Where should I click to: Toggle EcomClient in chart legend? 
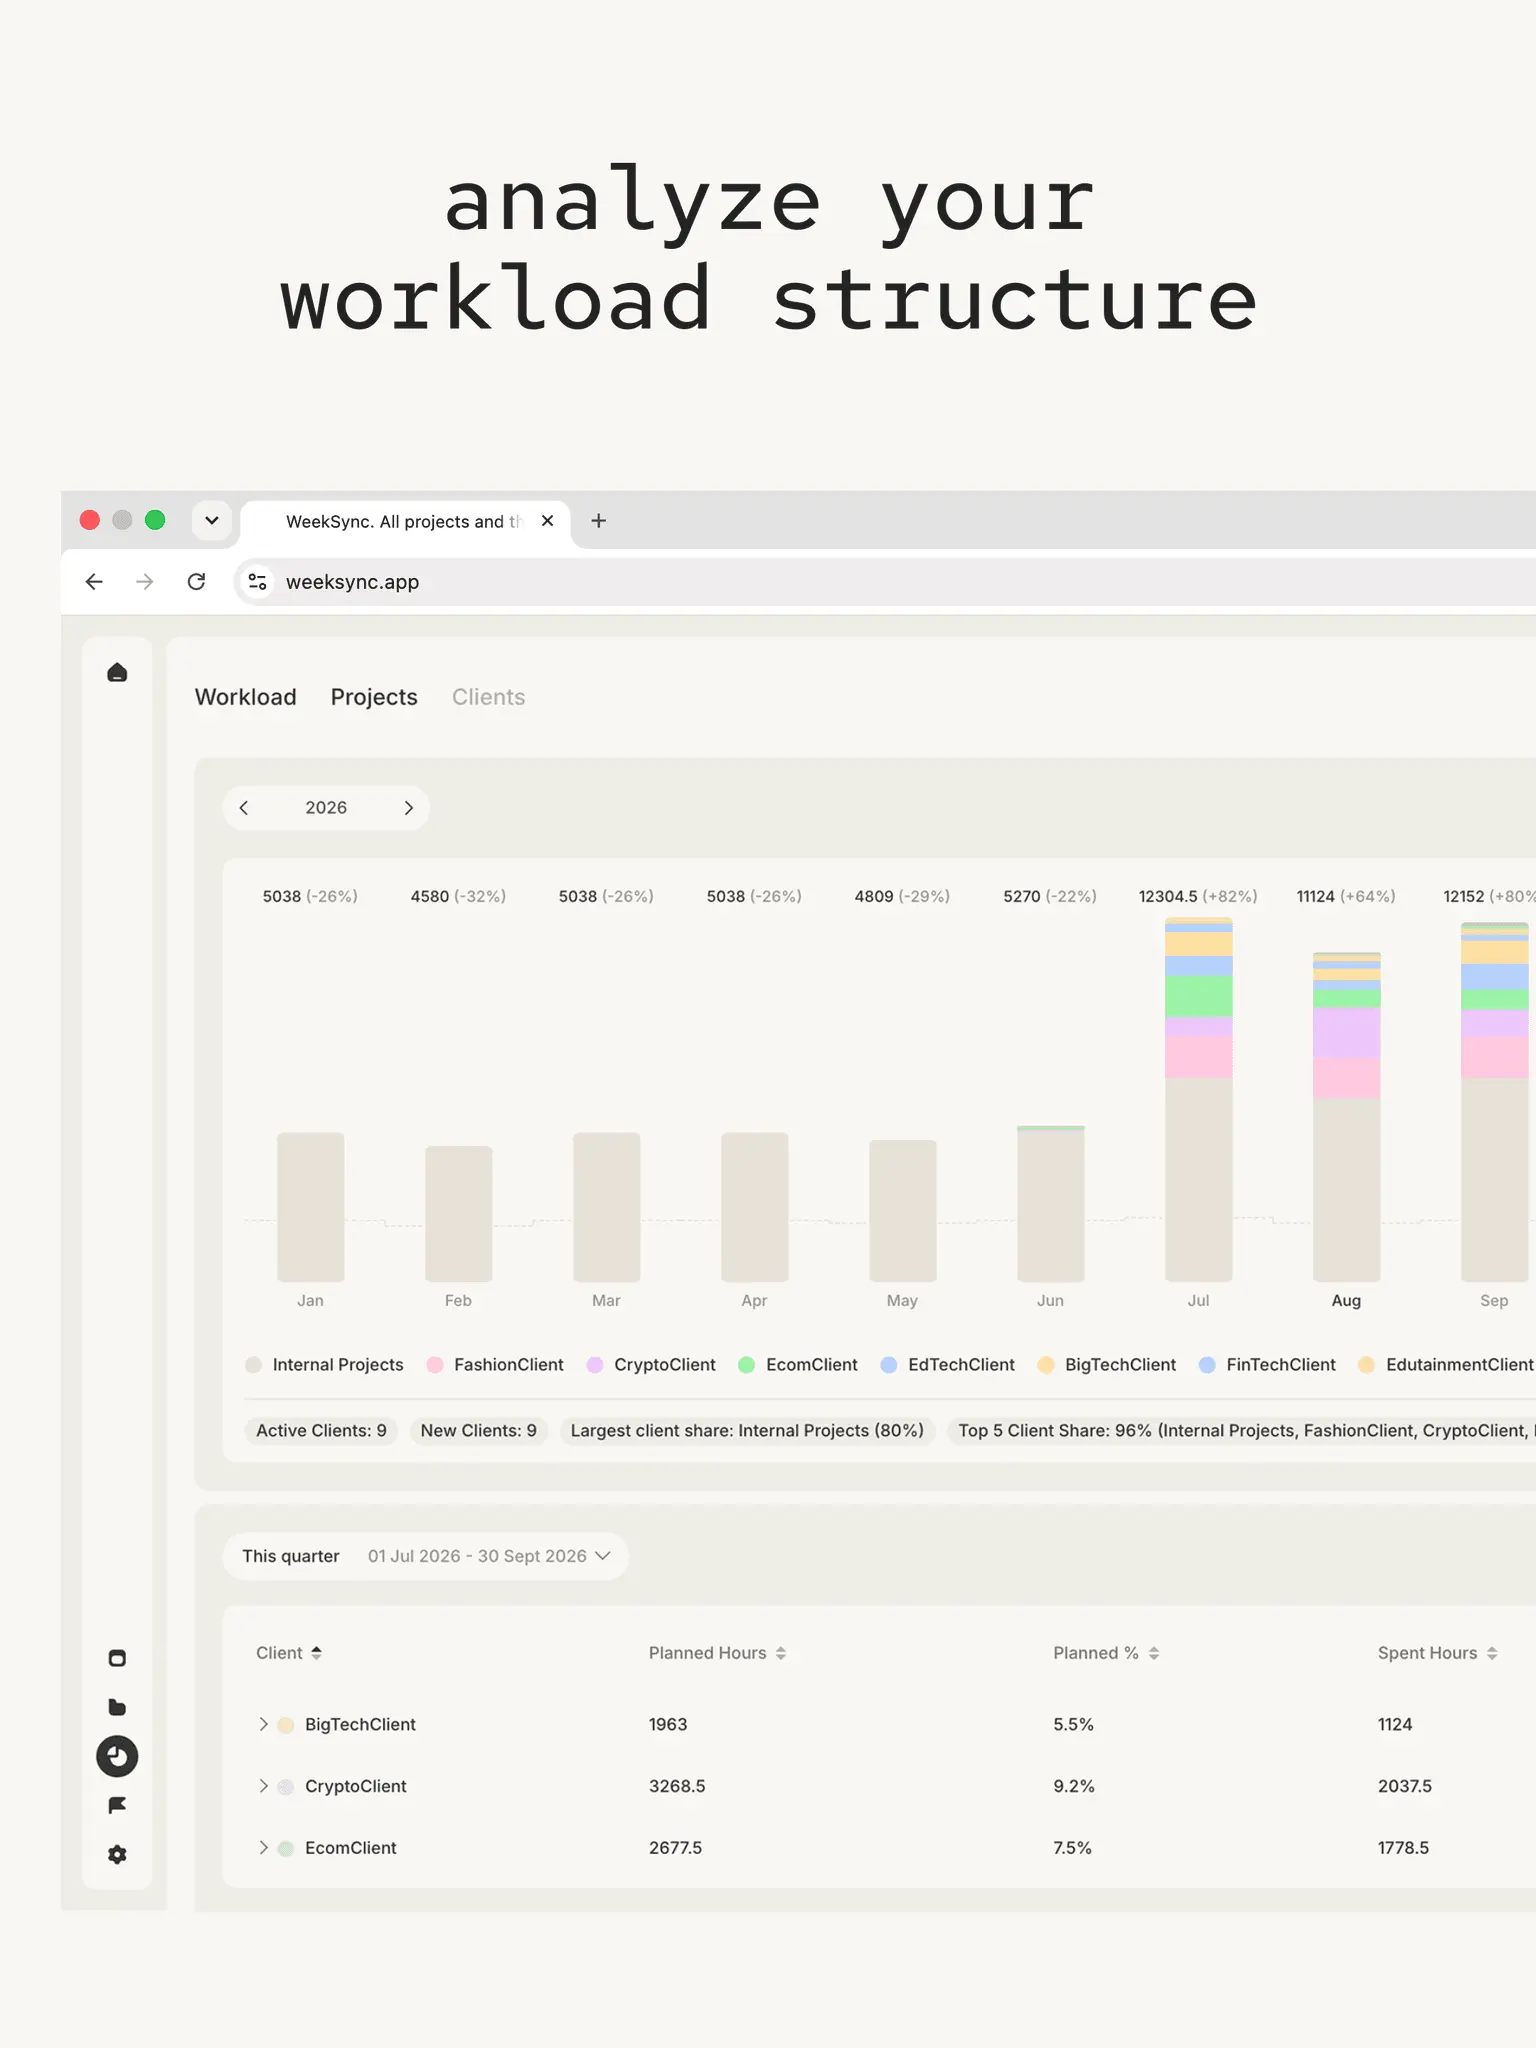point(797,1365)
